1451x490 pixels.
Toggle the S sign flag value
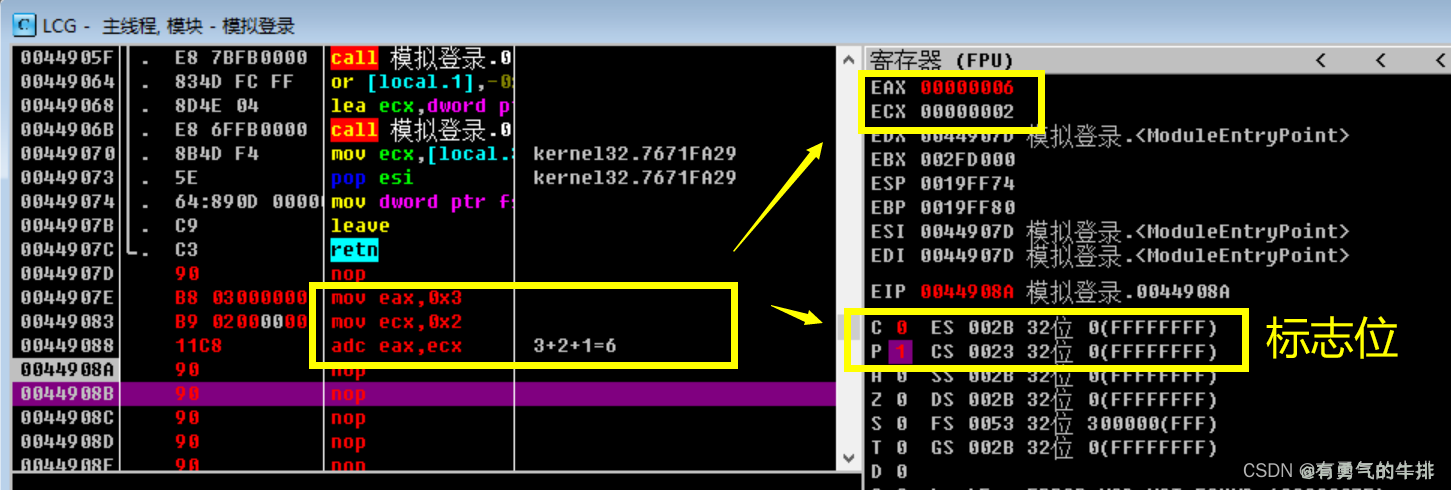click(x=902, y=424)
